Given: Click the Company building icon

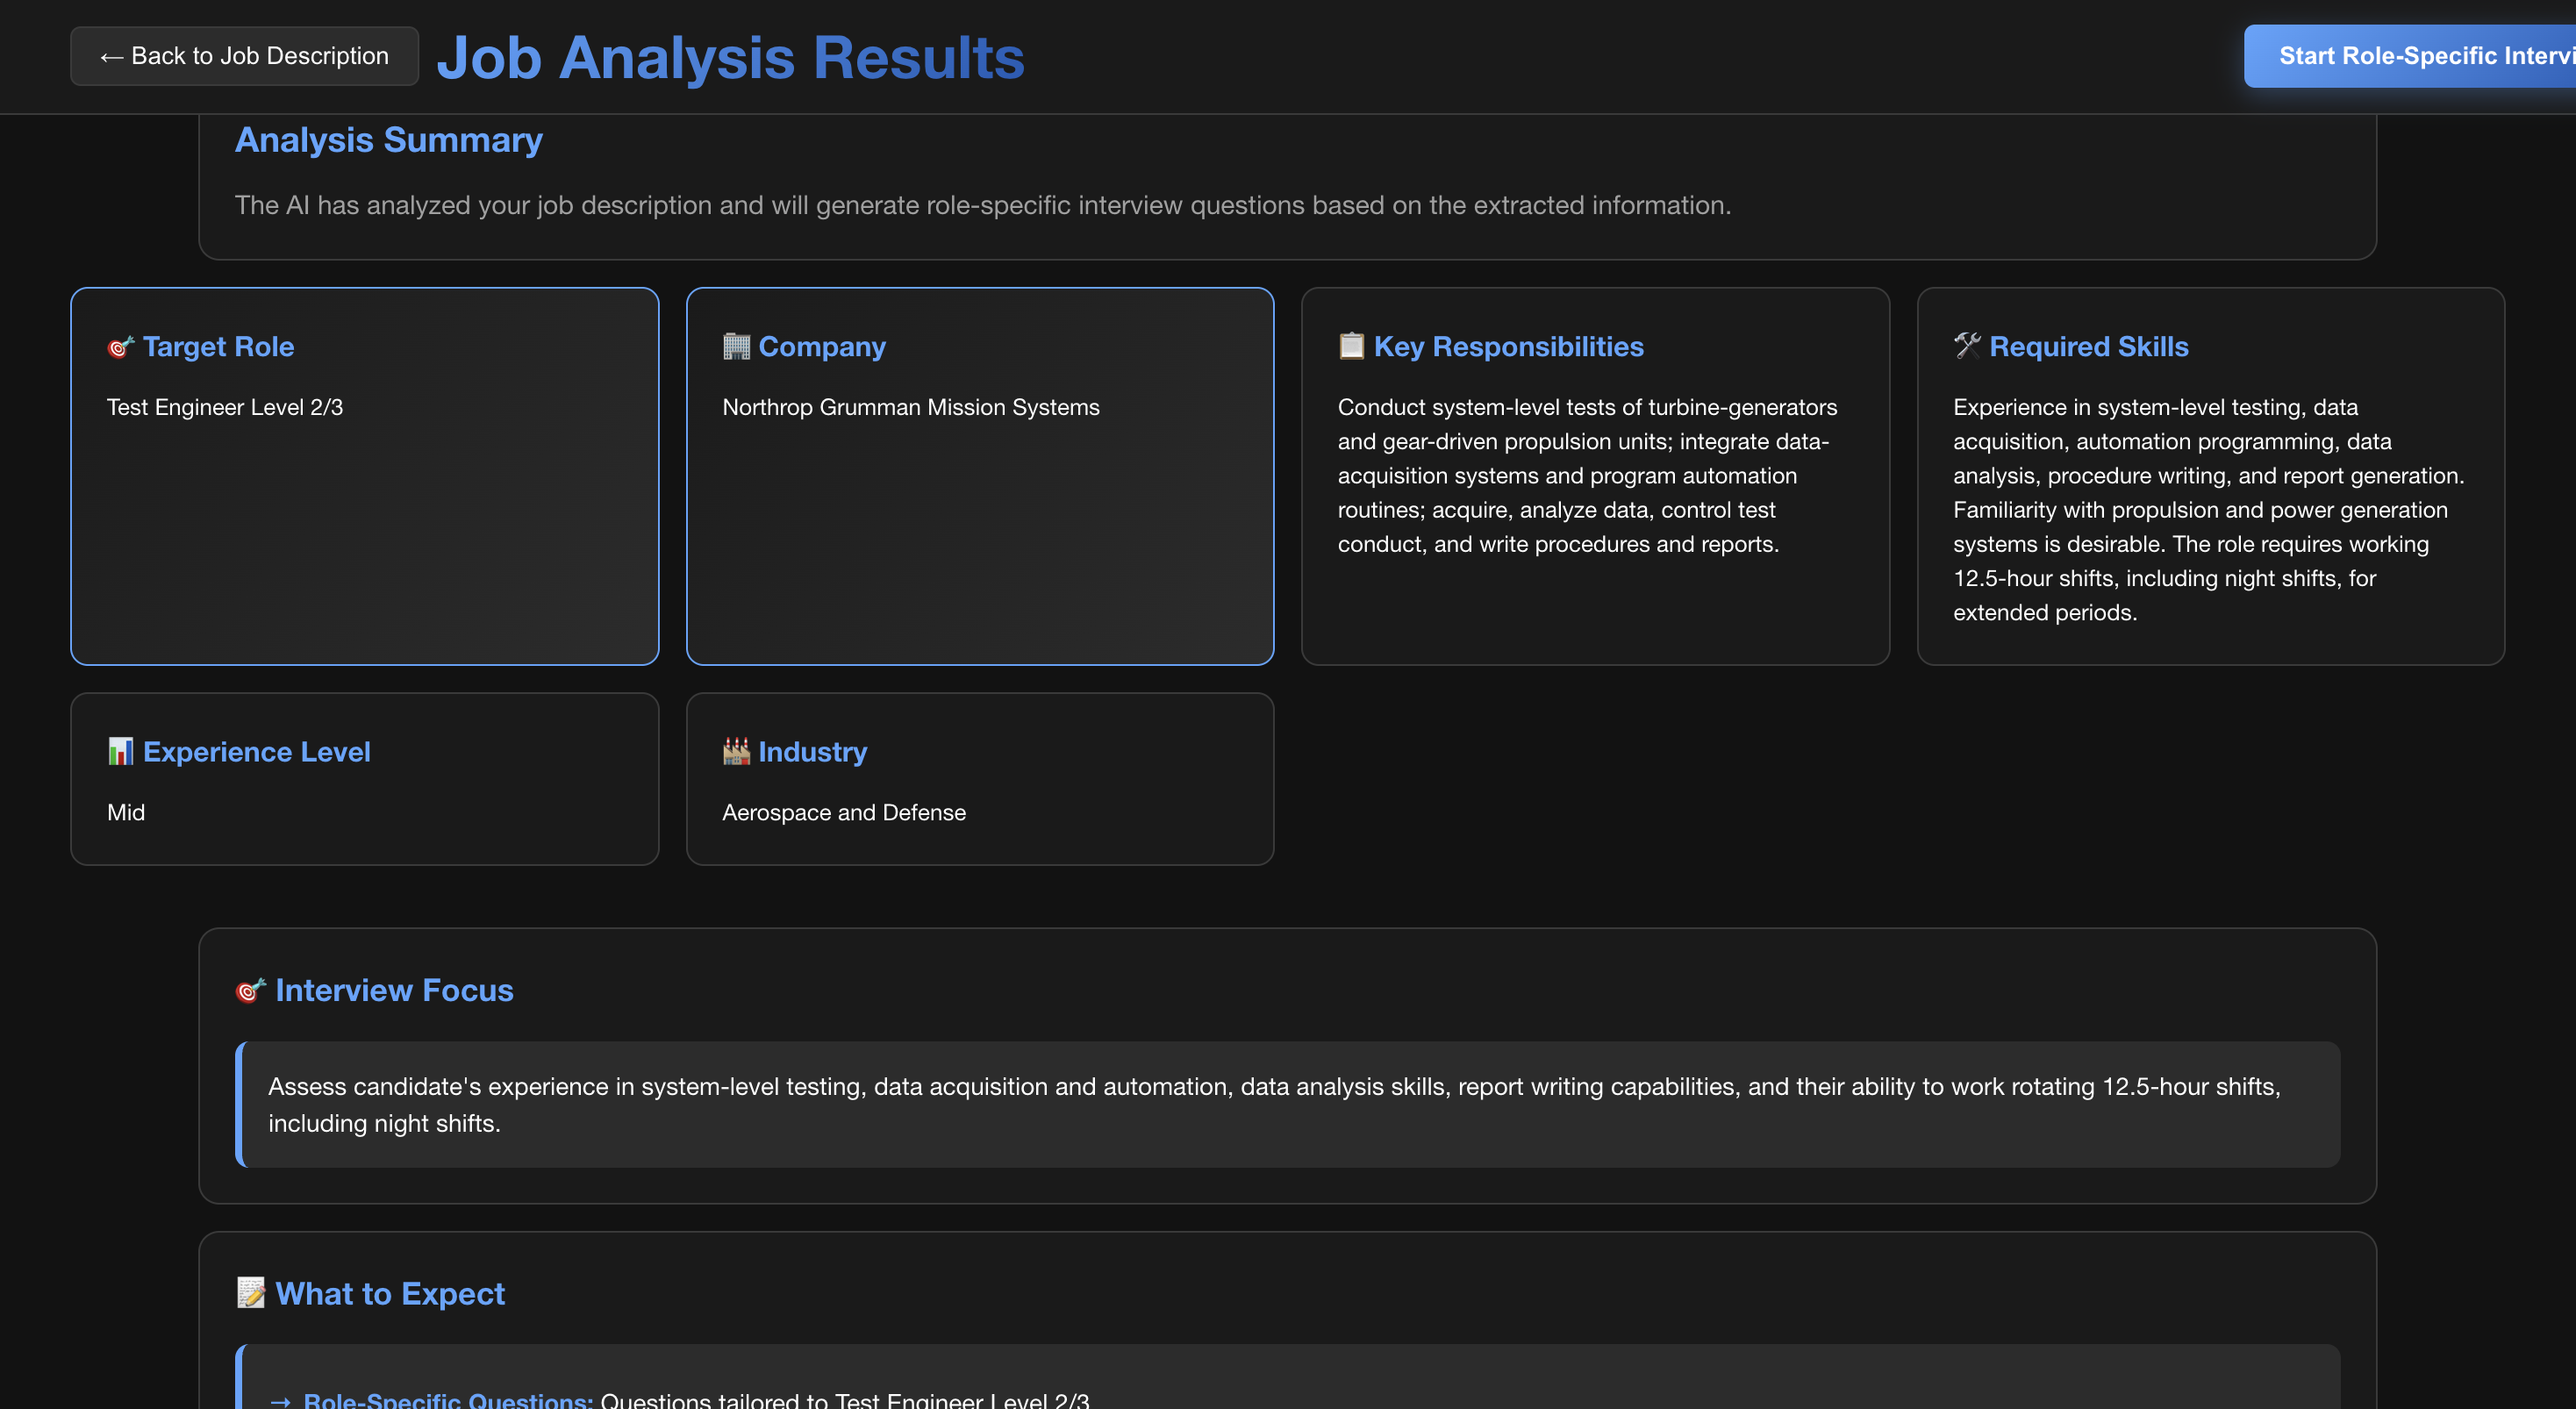Looking at the screenshot, I should coord(736,347).
